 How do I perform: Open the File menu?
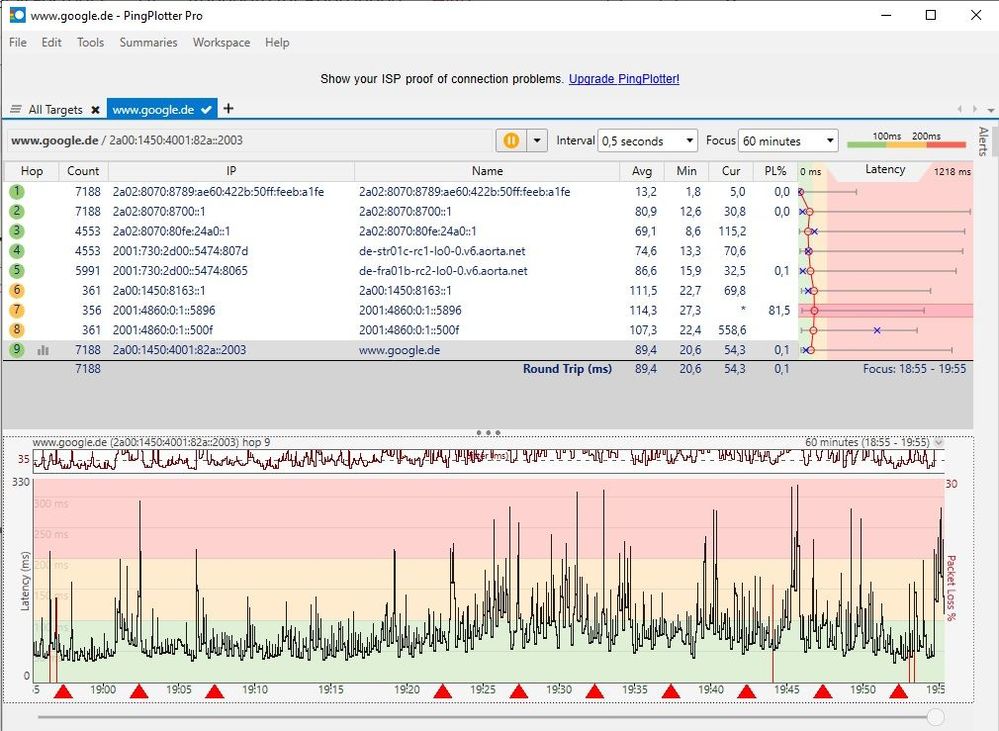(18, 42)
